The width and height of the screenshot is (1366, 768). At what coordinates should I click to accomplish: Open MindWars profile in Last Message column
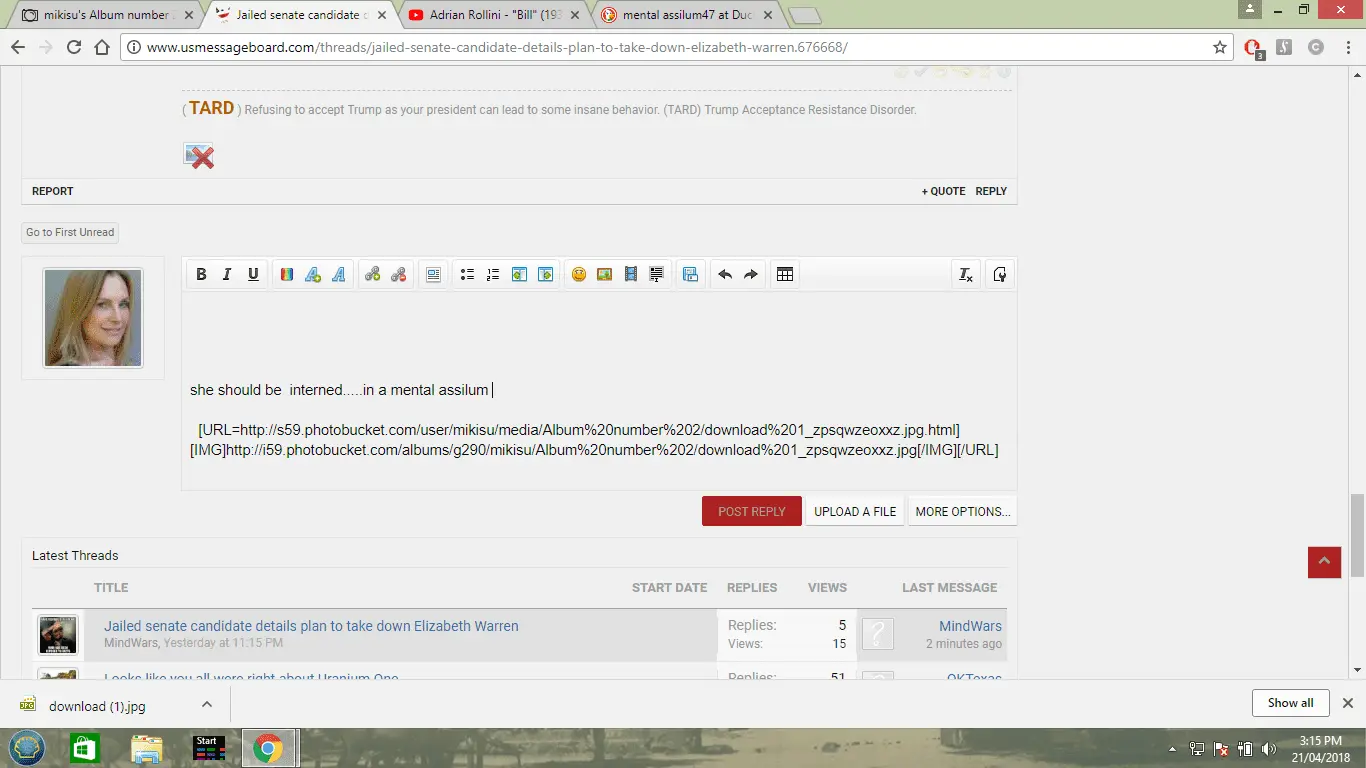click(970, 626)
